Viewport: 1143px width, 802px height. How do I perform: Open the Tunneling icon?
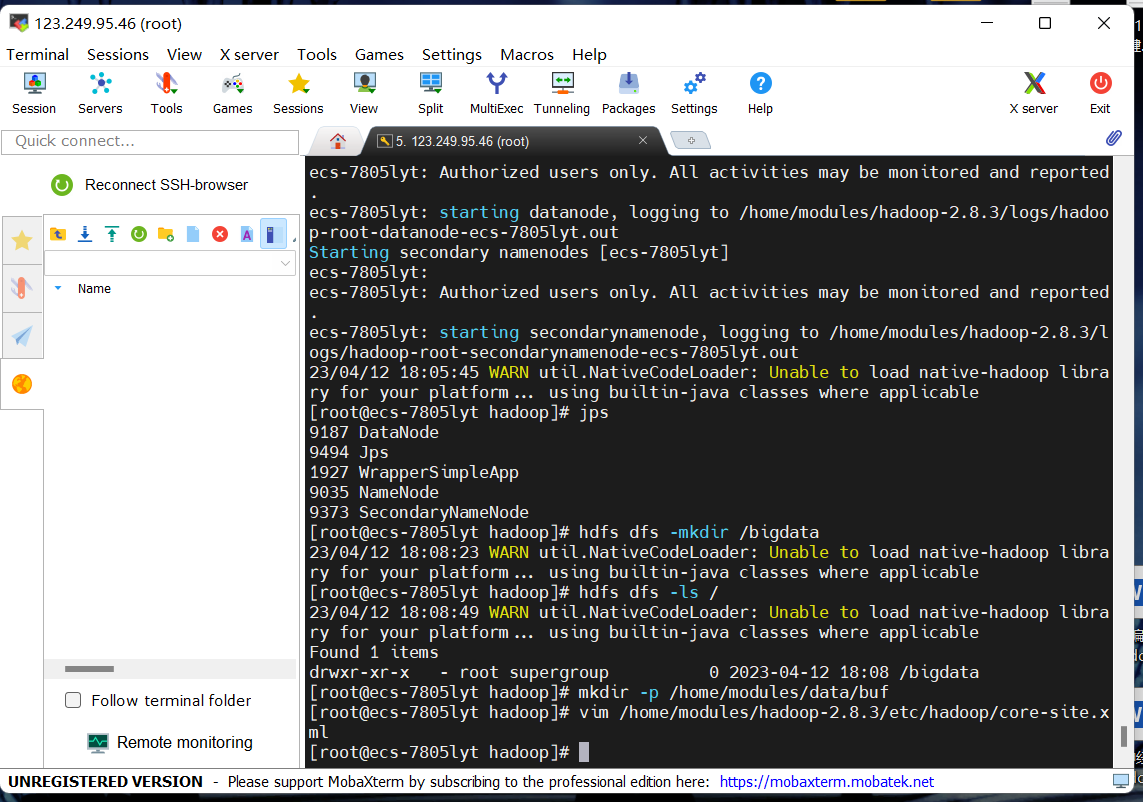click(562, 93)
